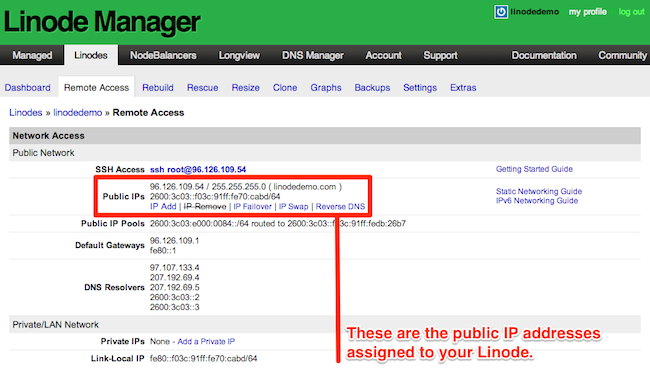
Task: Open the Reverse DNS link
Action: point(340,207)
